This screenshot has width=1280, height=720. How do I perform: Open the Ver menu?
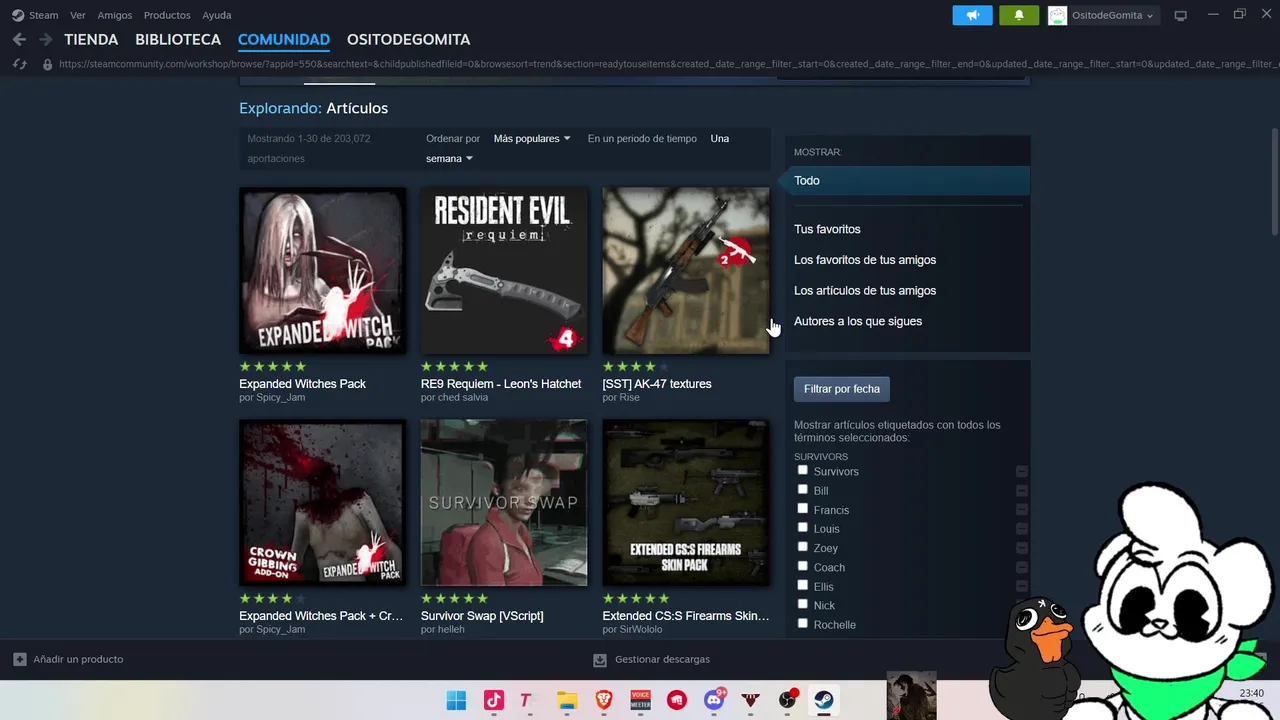click(78, 15)
